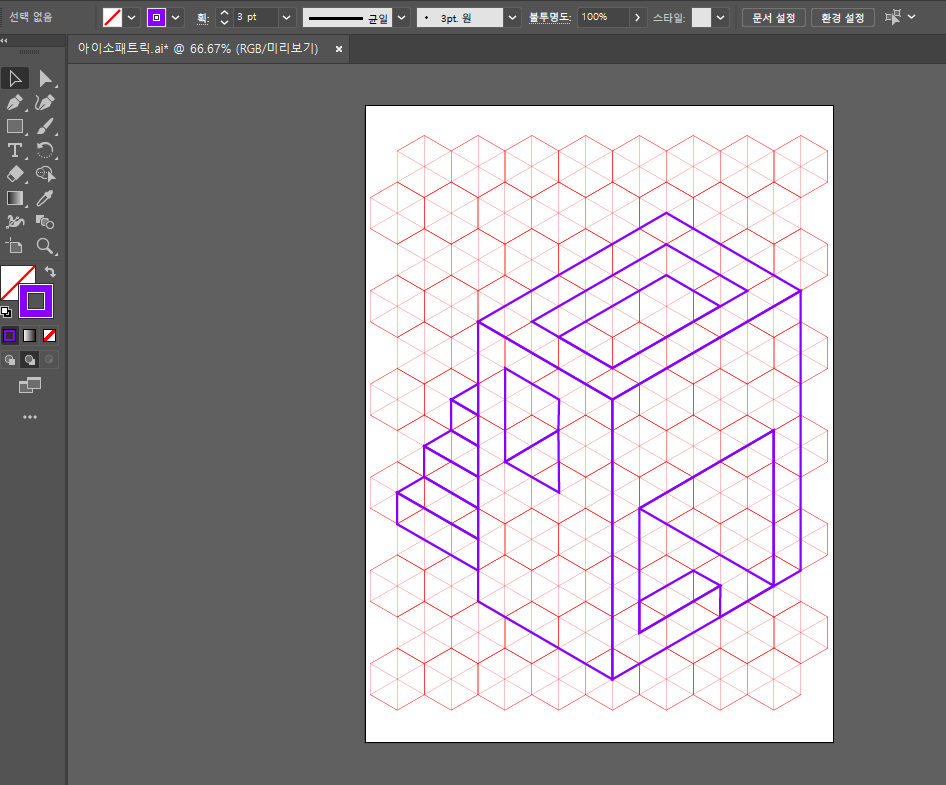Set paint mode to Gradient

point(30,335)
